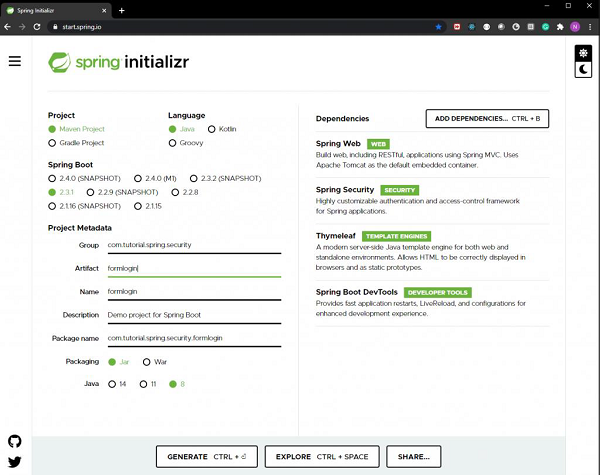Click the Package name input field
The image size is (600, 475).
coord(194,338)
